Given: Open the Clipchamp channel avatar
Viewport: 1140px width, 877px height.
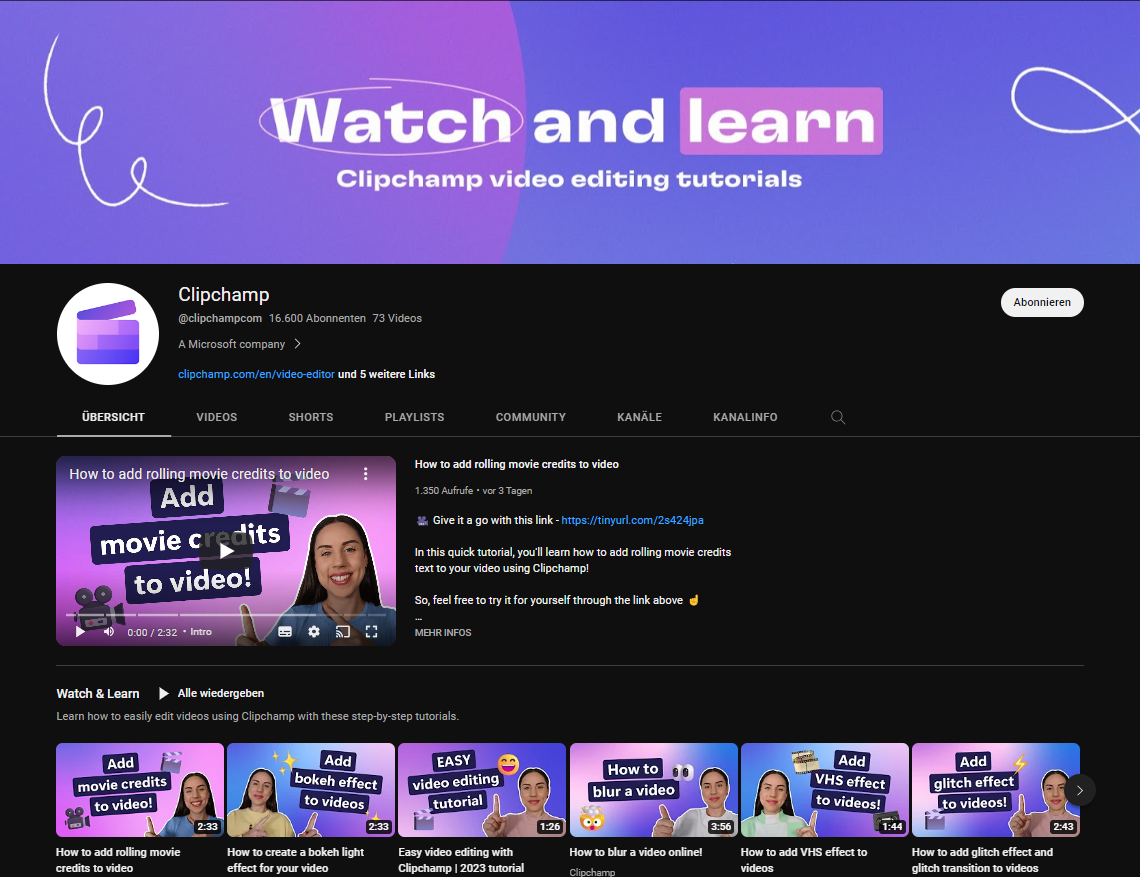Looking at the screenshot, I should pos(108,334).
